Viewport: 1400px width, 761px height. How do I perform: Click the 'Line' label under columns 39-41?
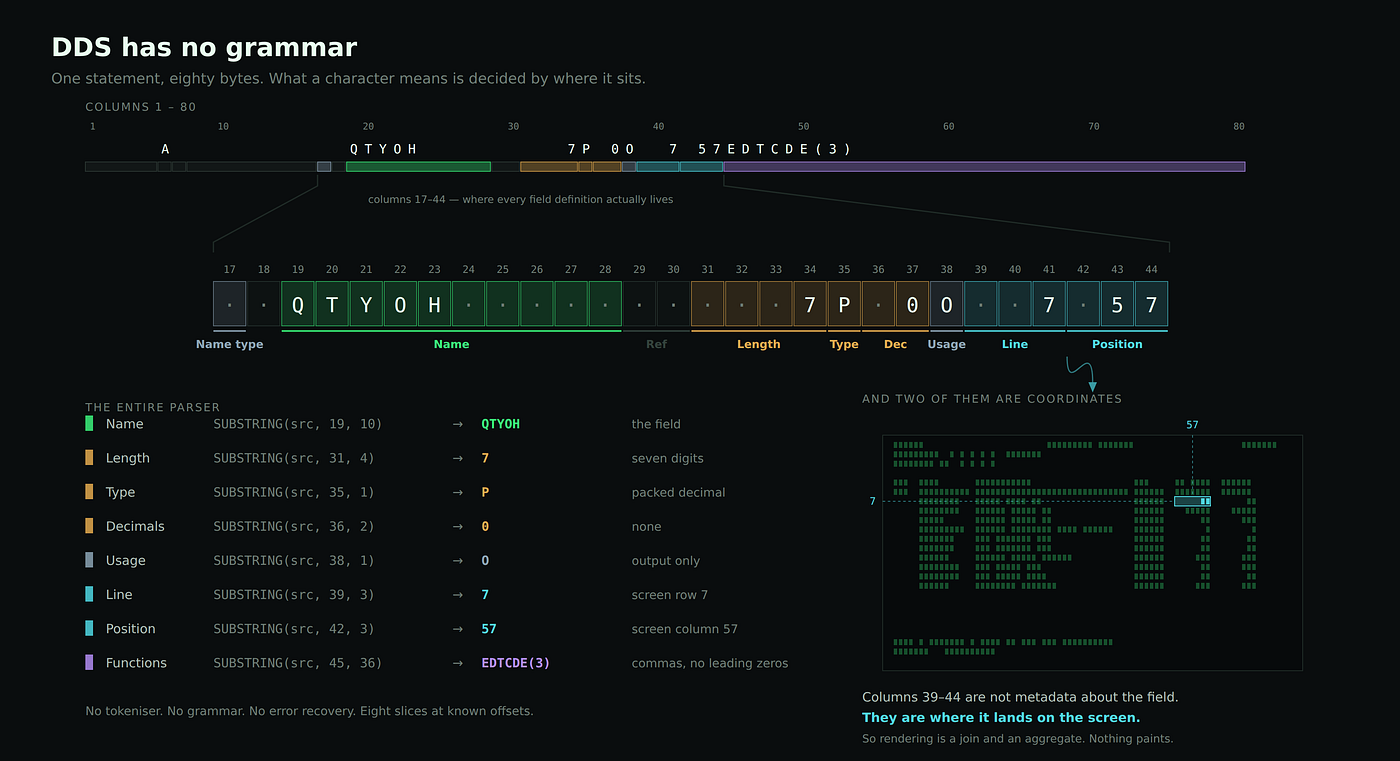click(1015, 344)
